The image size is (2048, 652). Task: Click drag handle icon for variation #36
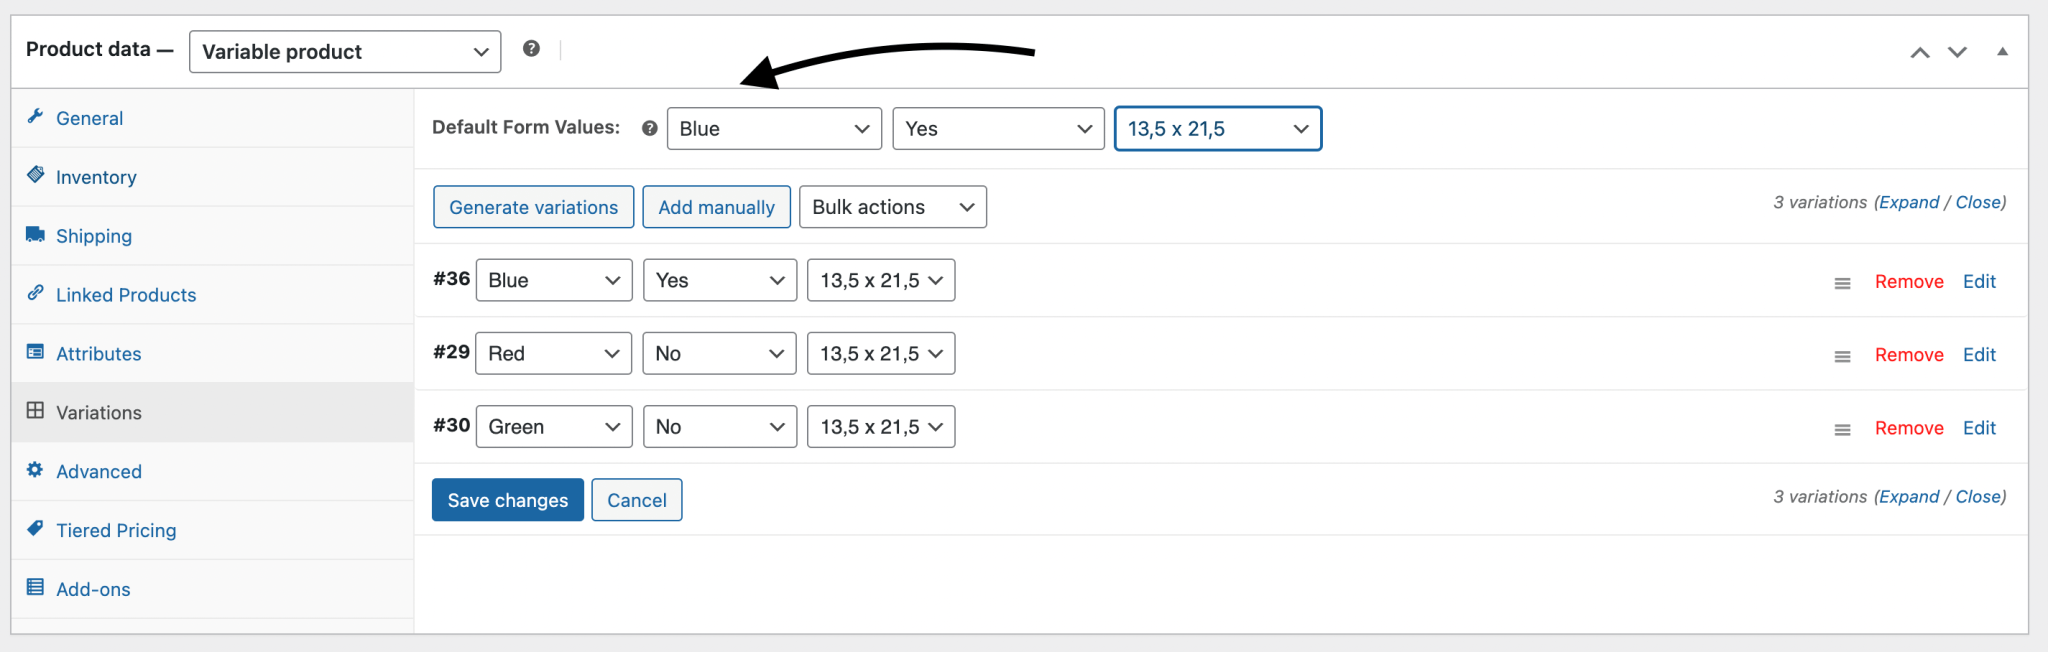tap(1842, 283)
